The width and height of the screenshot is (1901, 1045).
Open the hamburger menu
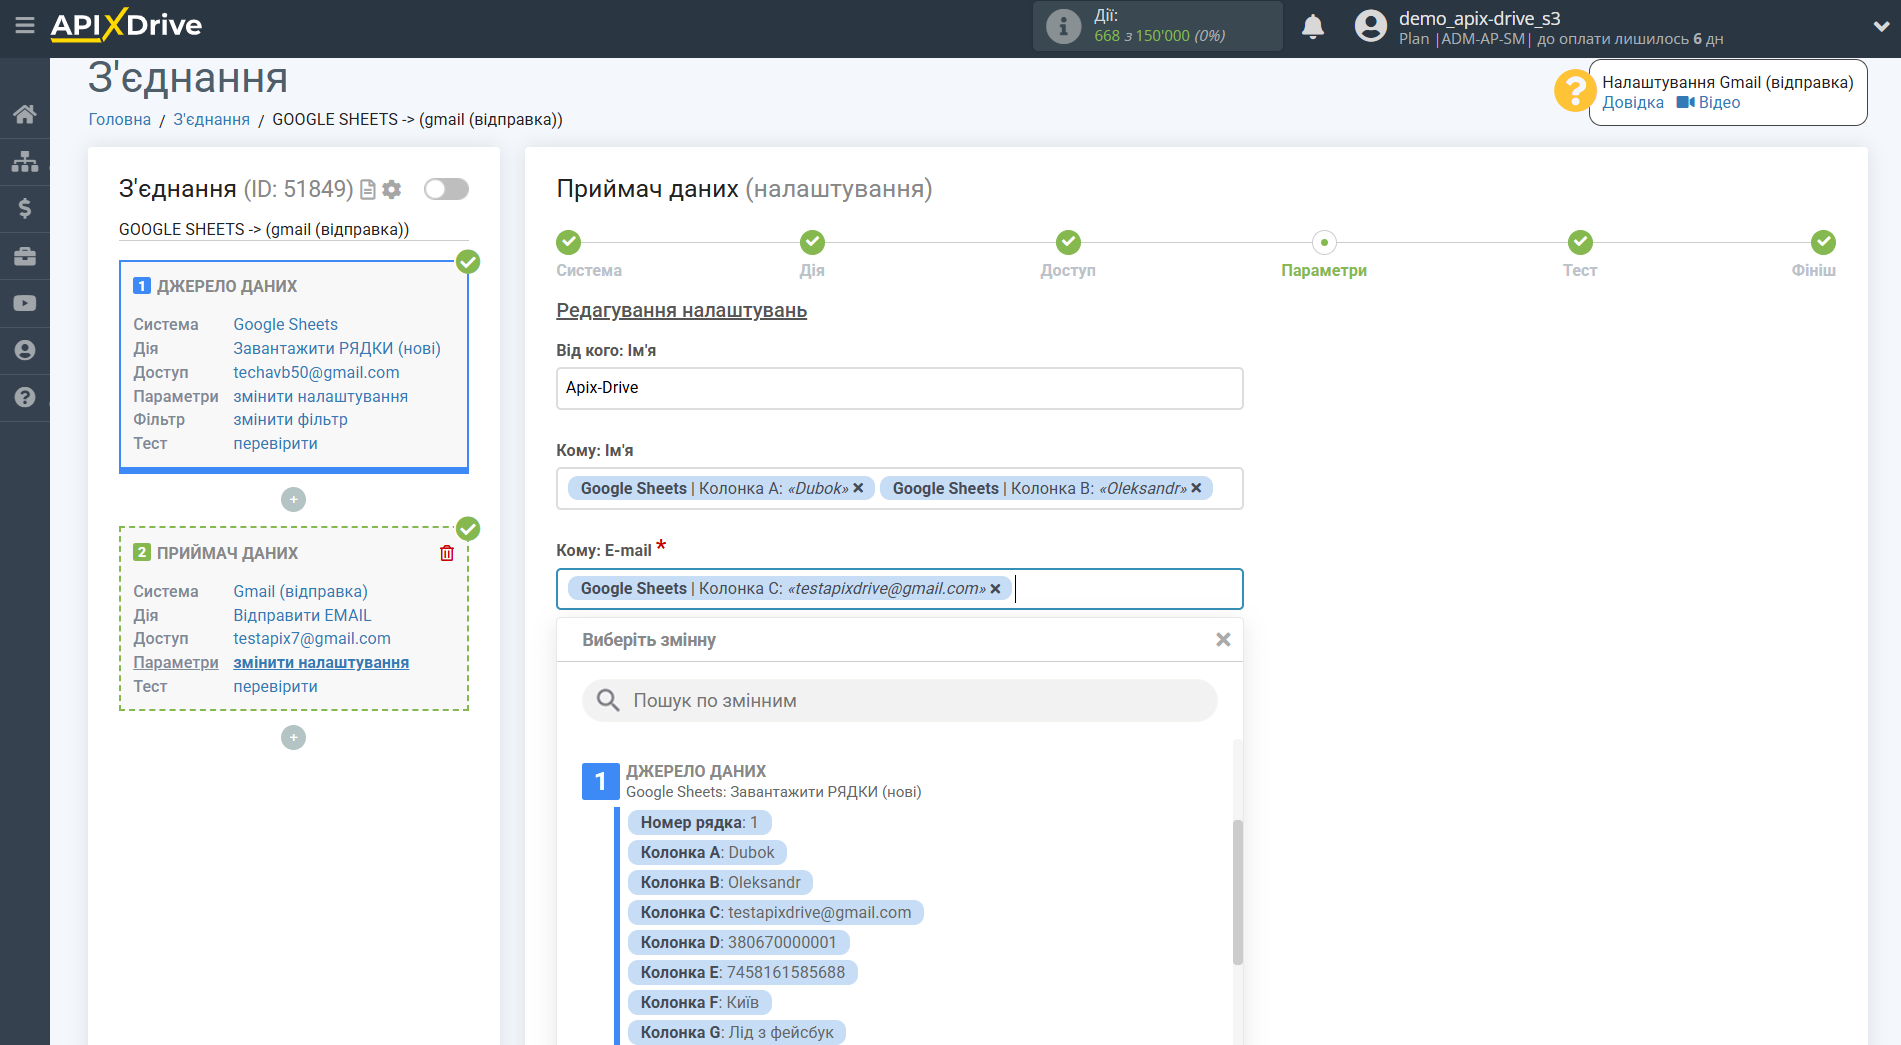coord(25,25)
